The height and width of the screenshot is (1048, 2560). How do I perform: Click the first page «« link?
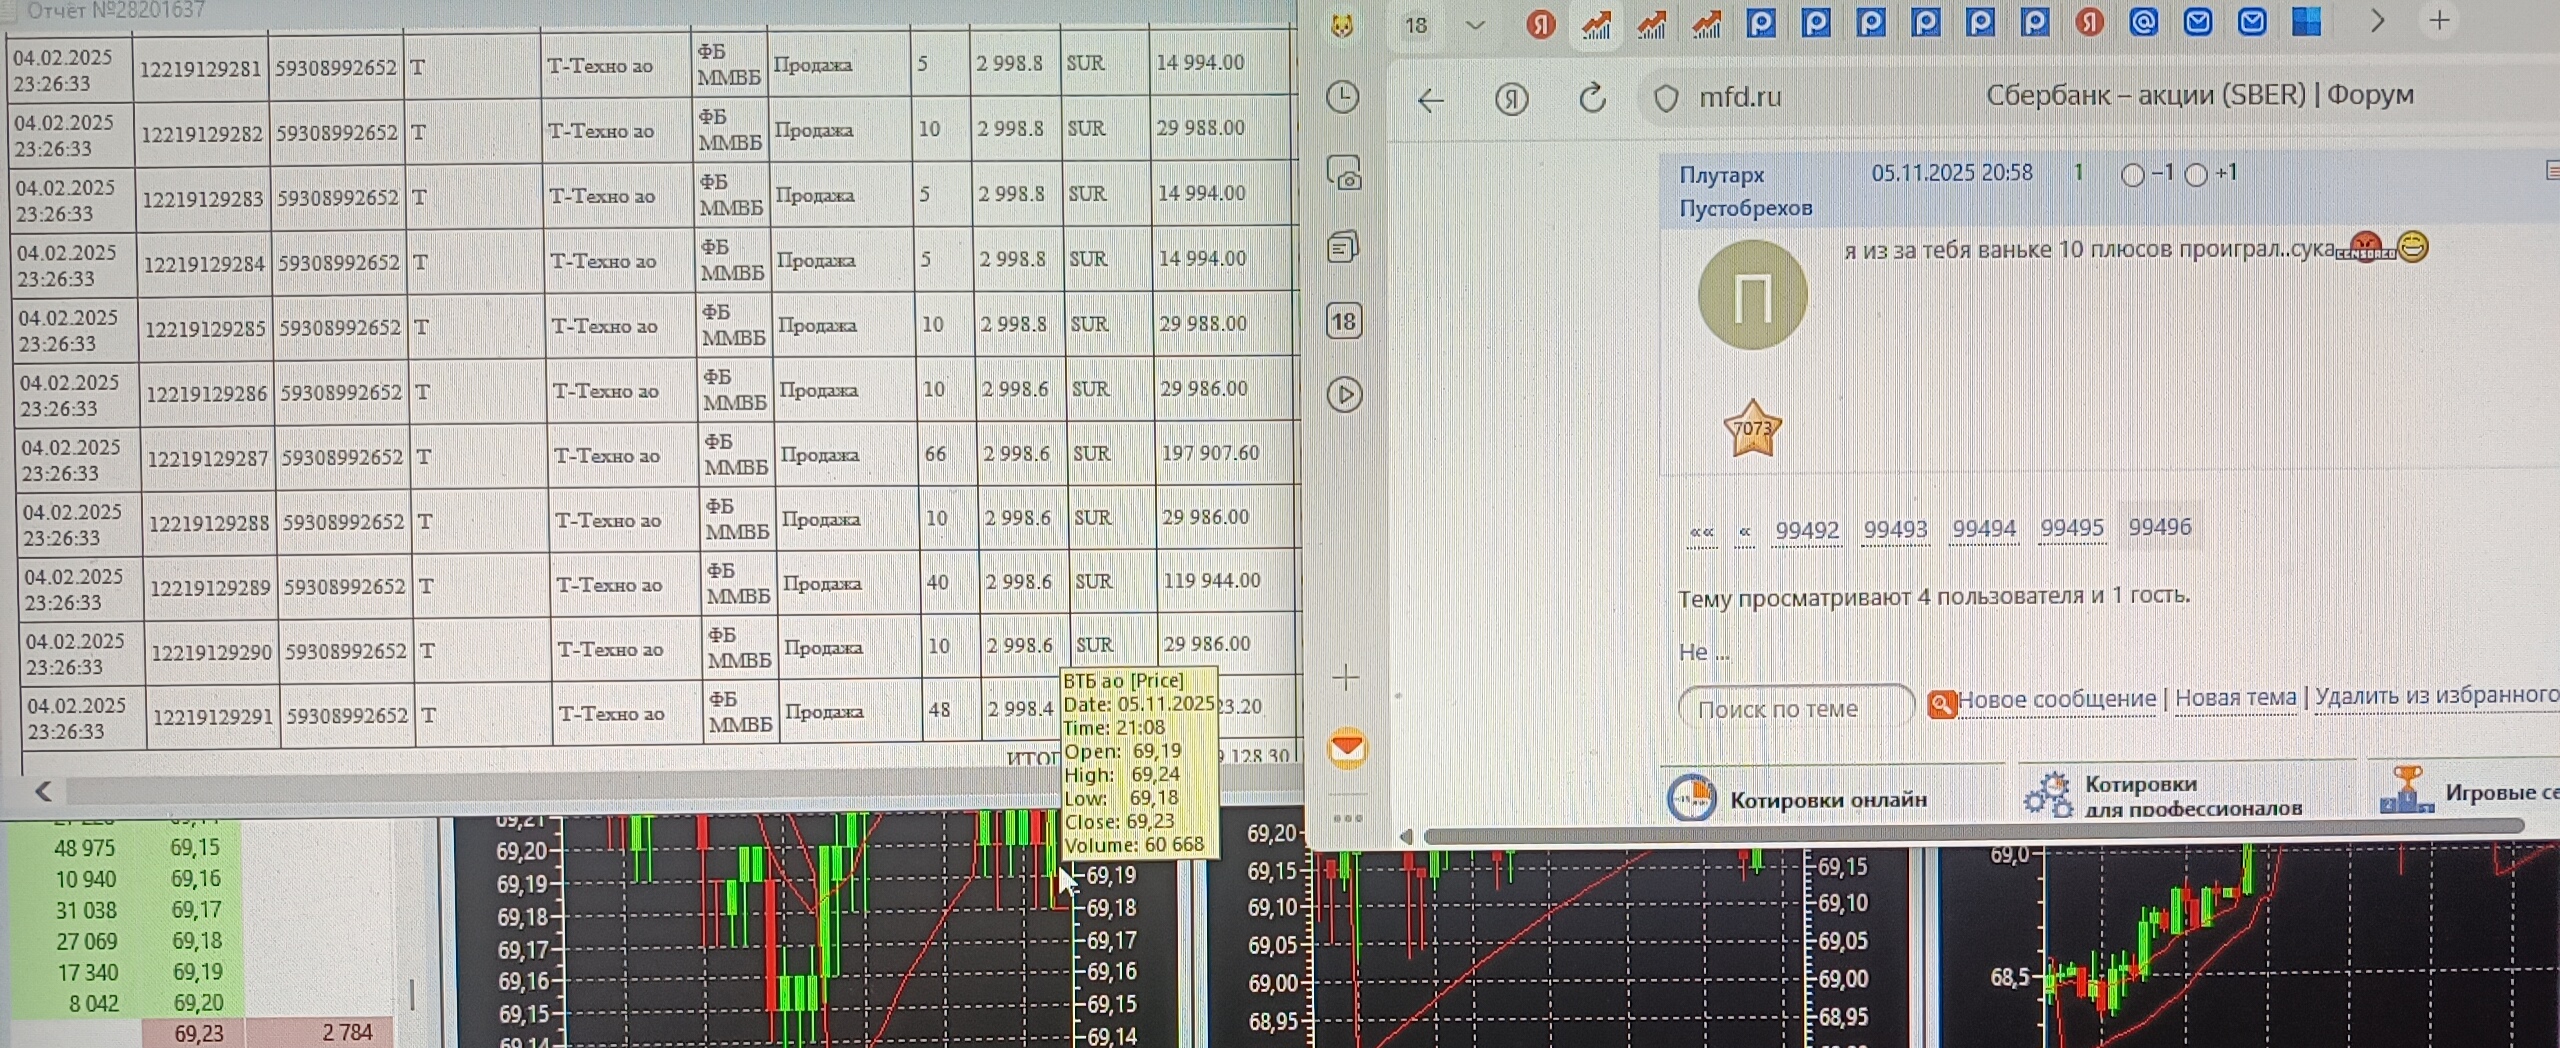[1701, 532]
